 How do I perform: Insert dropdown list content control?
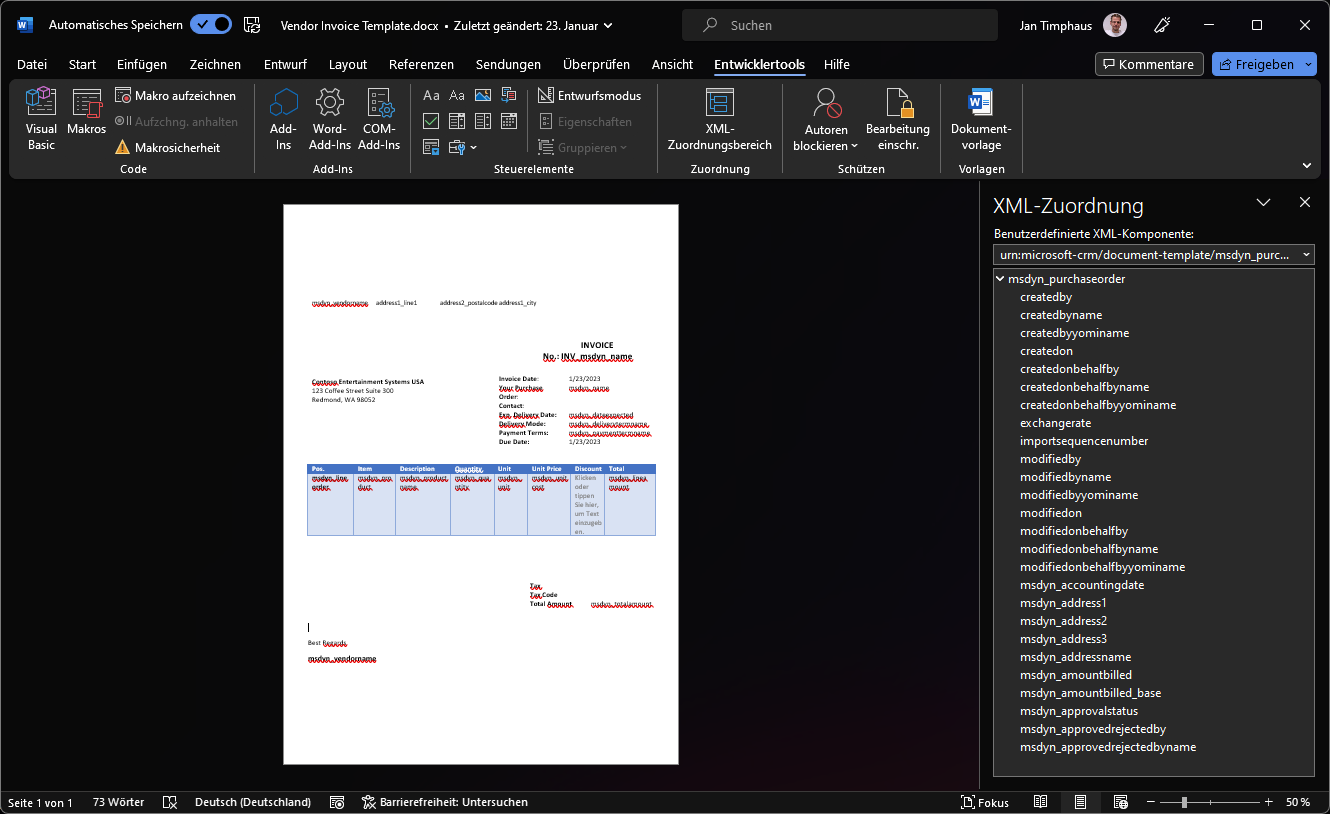pyautogui.click(x=483, y=121)
